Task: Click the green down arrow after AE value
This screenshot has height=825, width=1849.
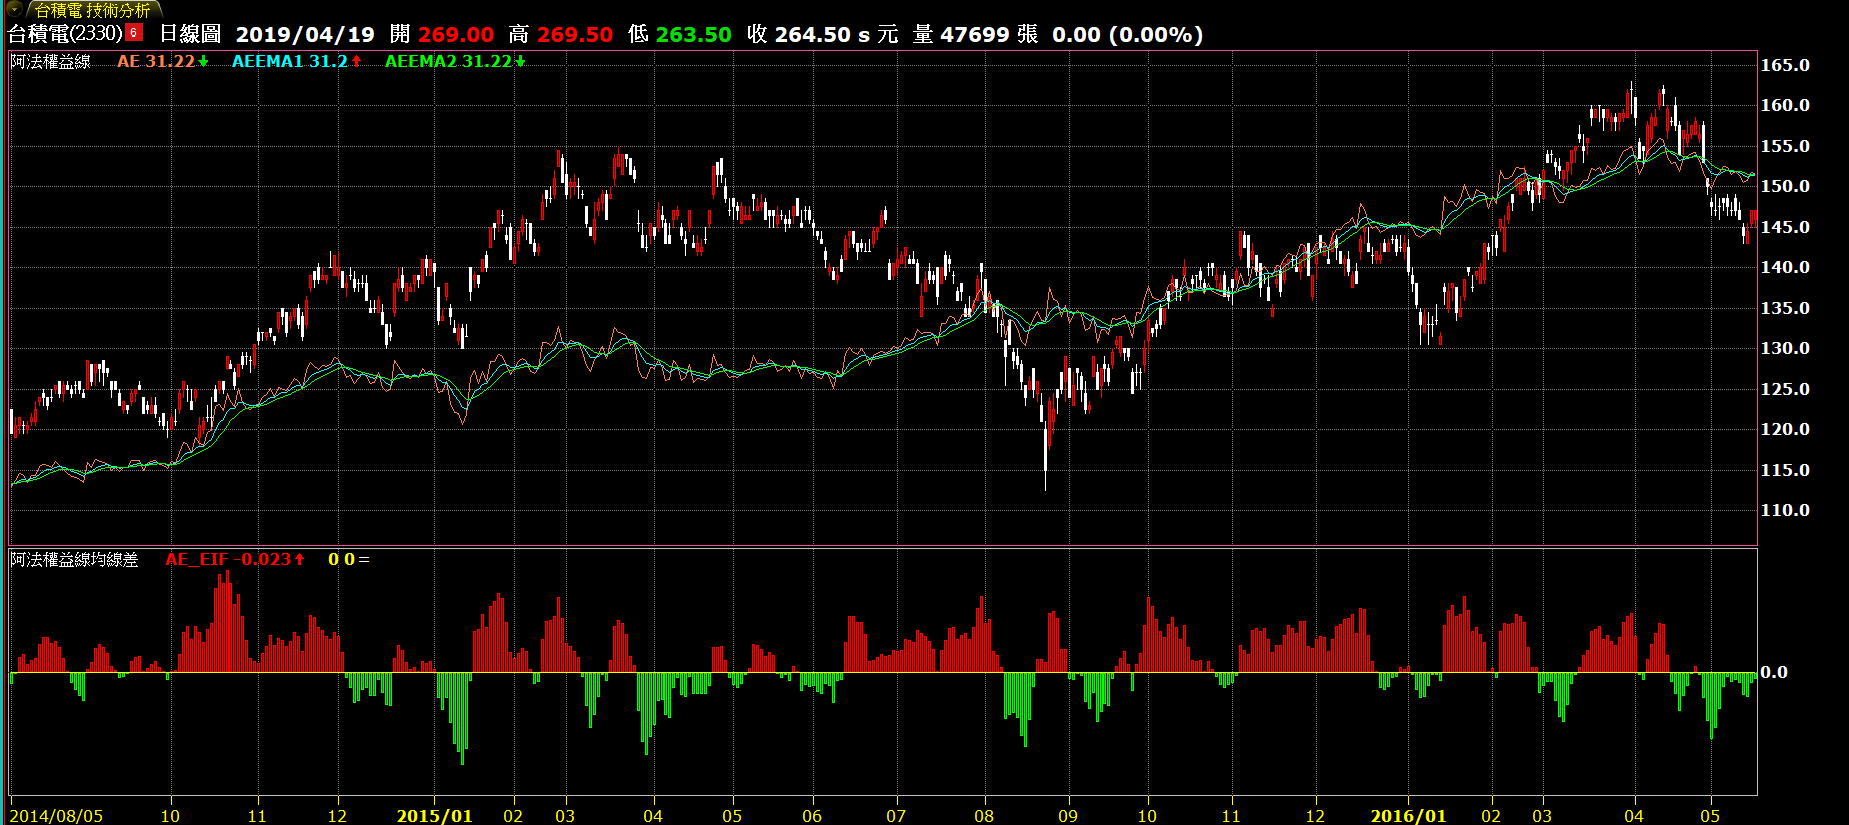Action: click(203, 62)
